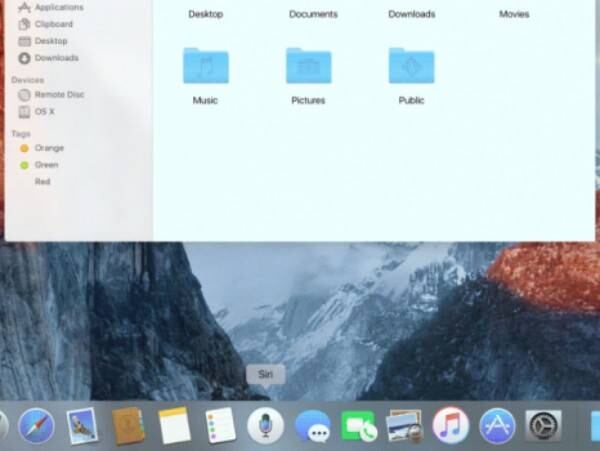Viewport: 600px width, 451px height.
Task: Open the App Store dock icon
Action: [x=497, y=425]
